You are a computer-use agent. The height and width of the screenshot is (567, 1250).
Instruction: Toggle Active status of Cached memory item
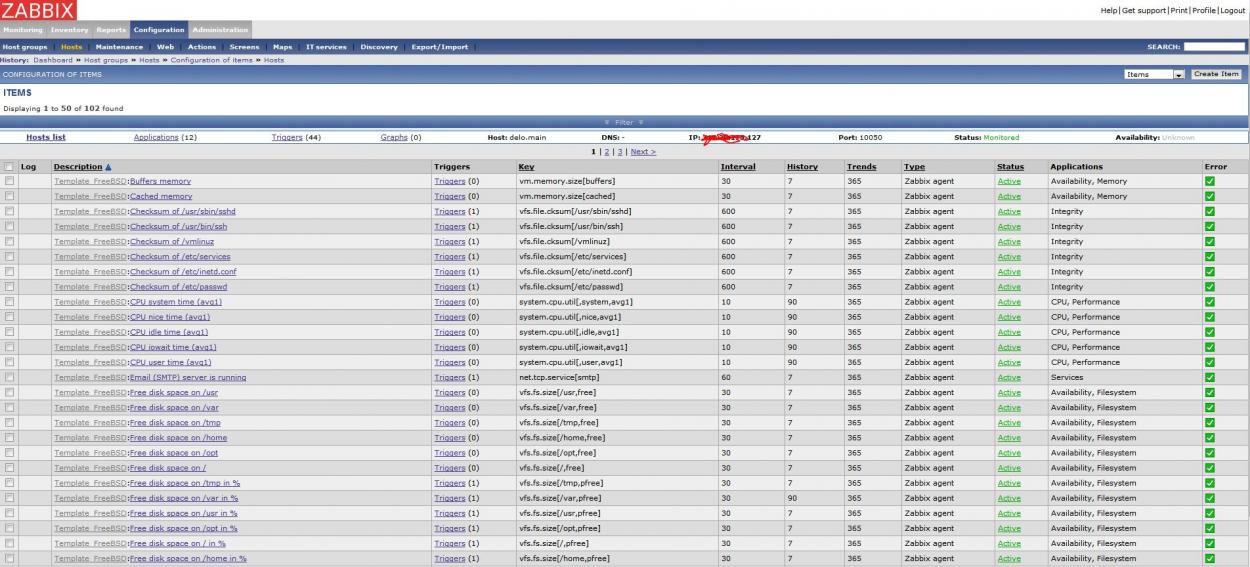click(x=1009, y=196)
